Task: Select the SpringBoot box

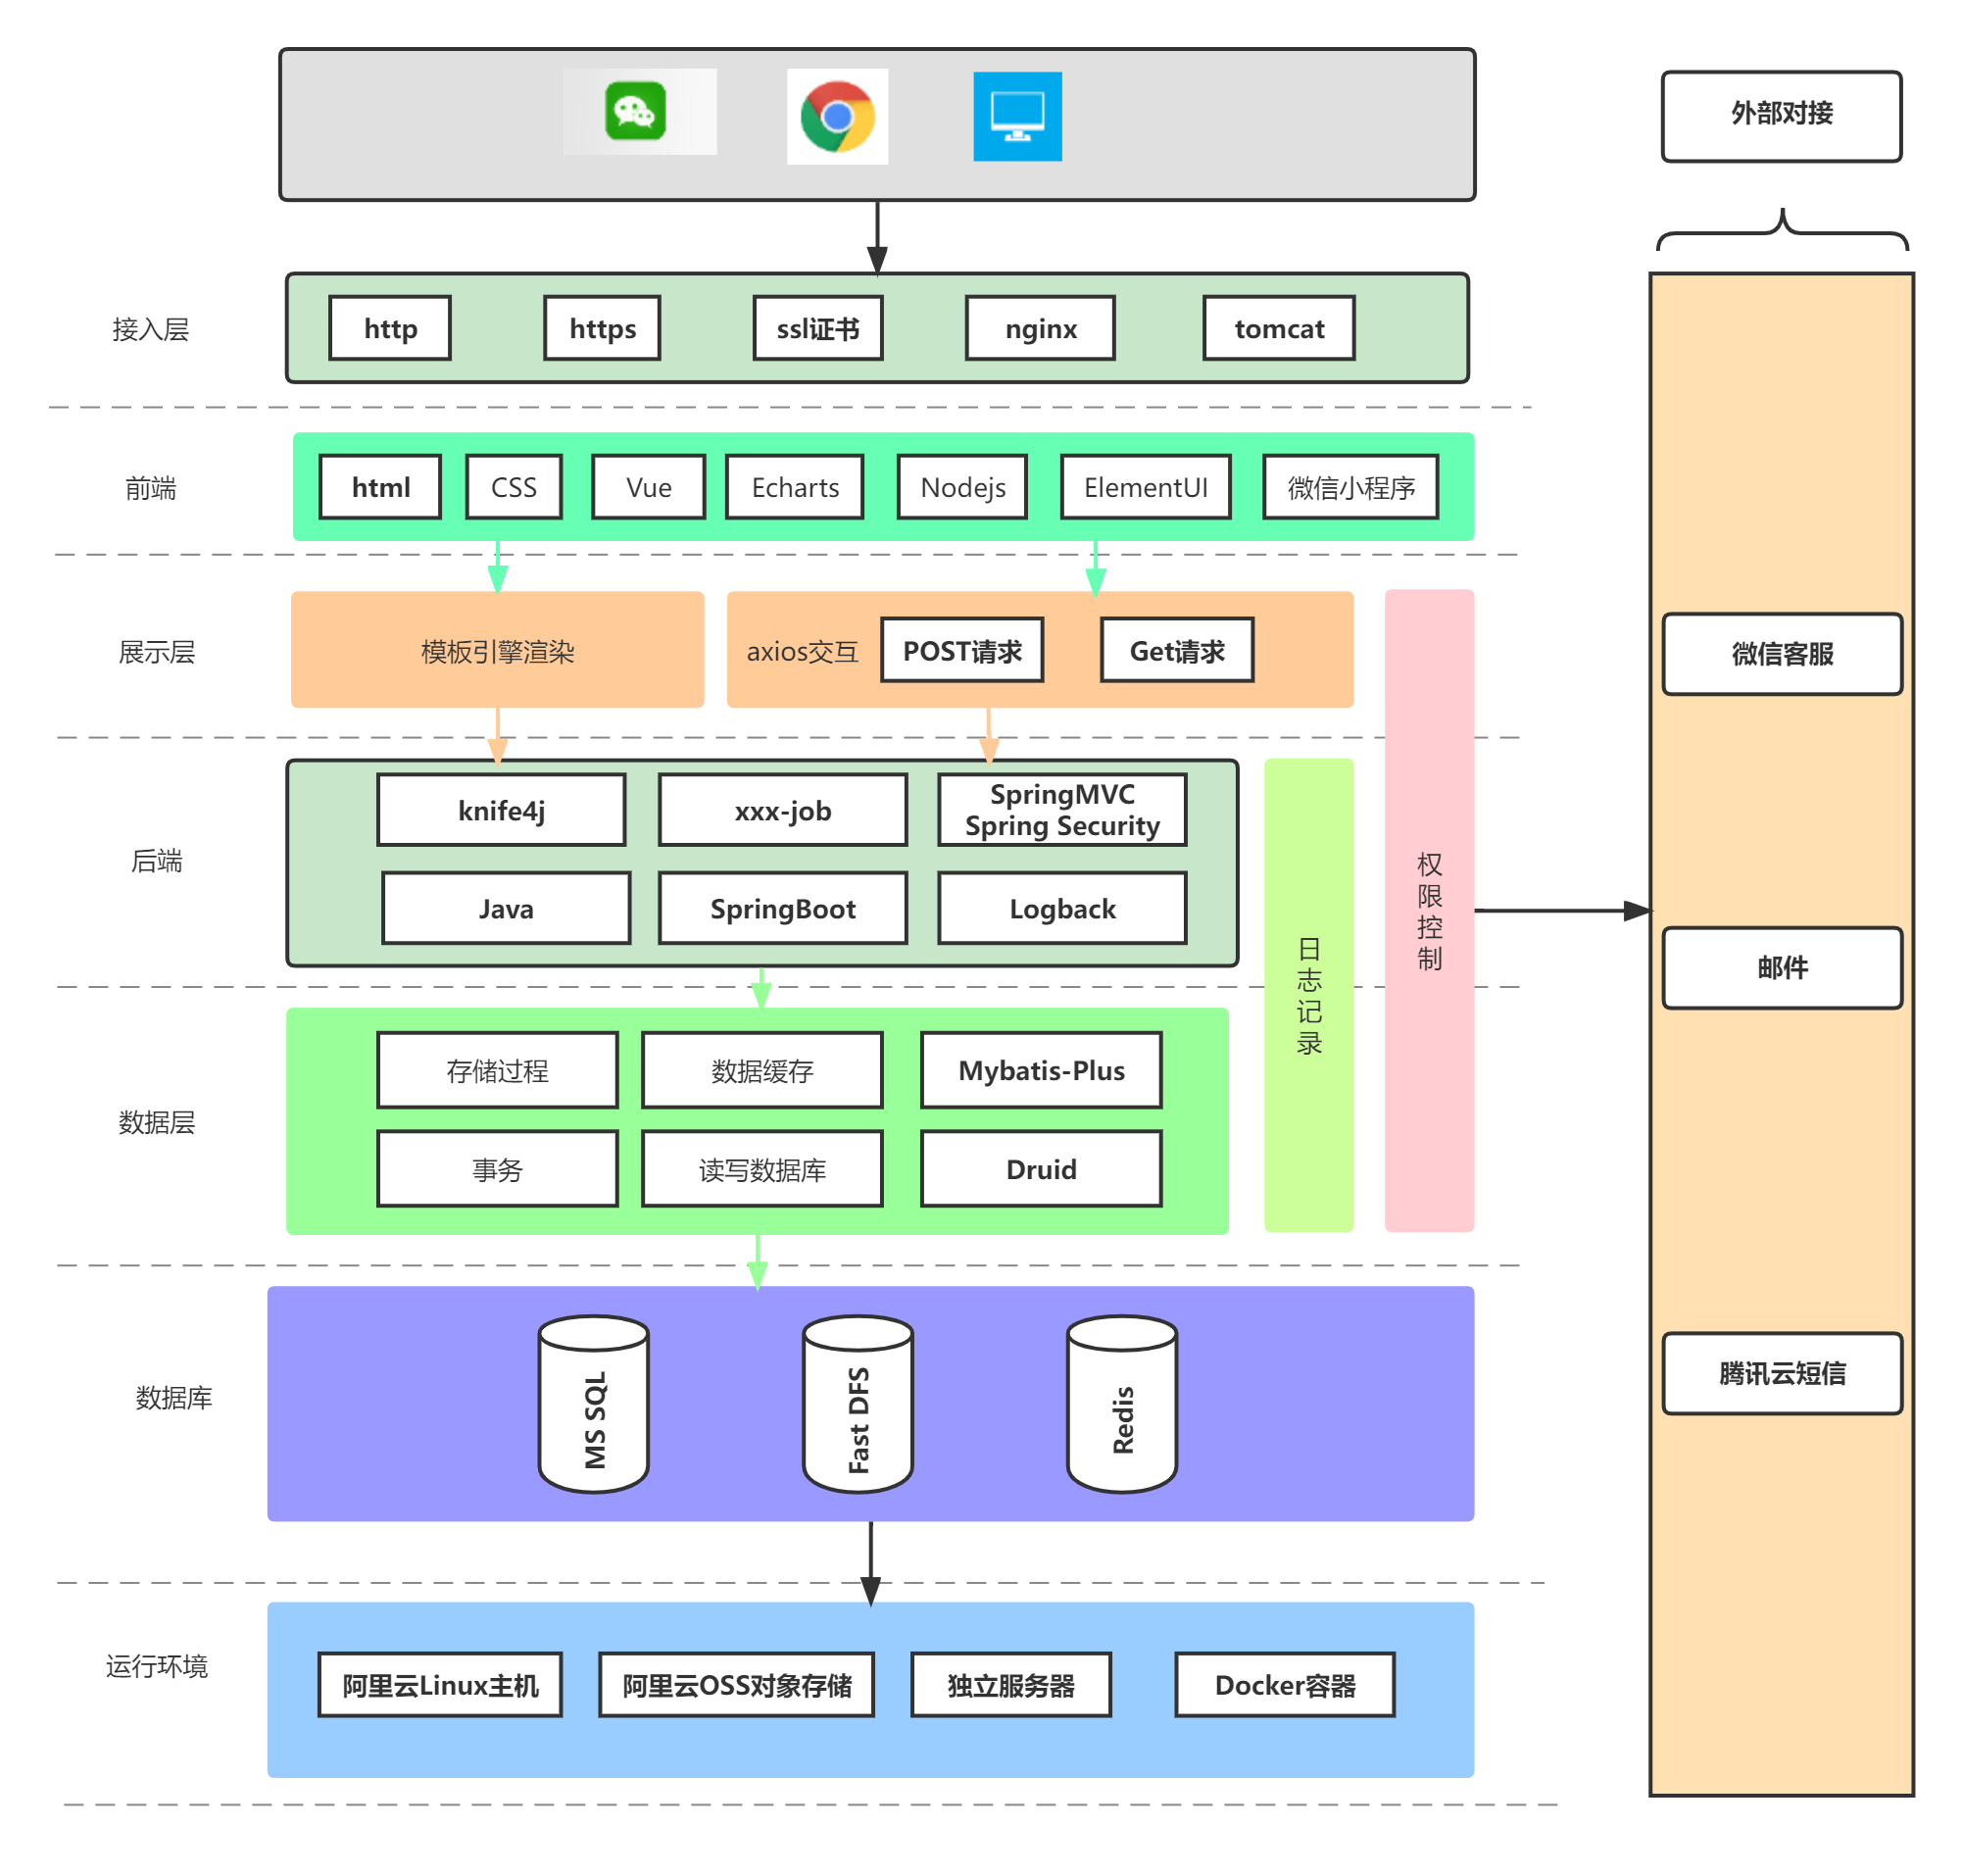Action: tap(782, 907)
